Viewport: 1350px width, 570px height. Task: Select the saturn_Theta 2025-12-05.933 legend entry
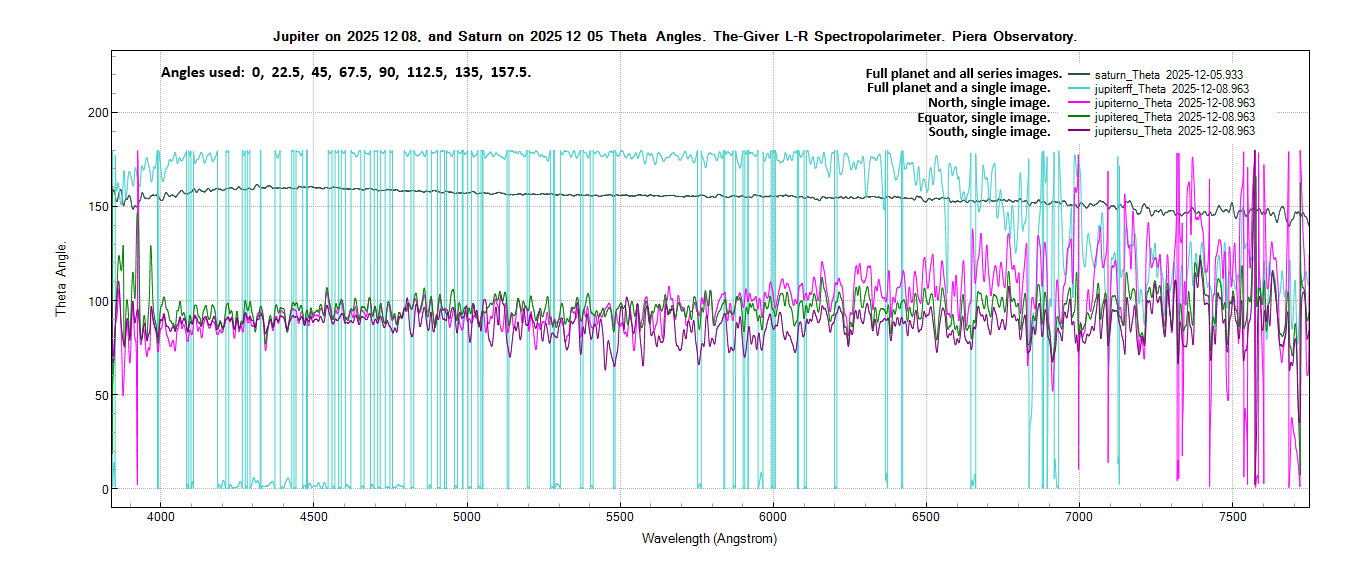pyautogui.click(x=1169, y=75)
